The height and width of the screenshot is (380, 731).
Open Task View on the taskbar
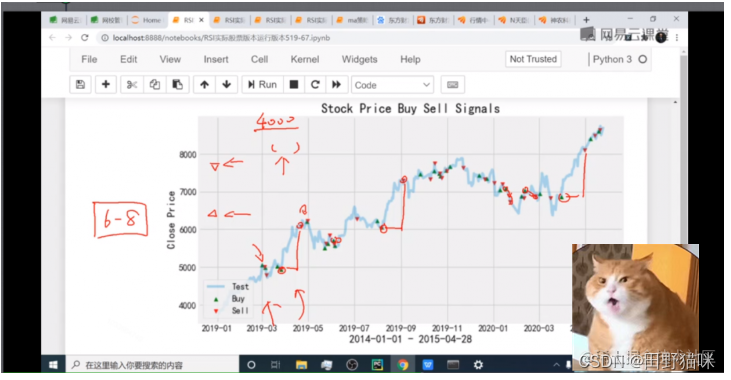(x=276, y=365)
